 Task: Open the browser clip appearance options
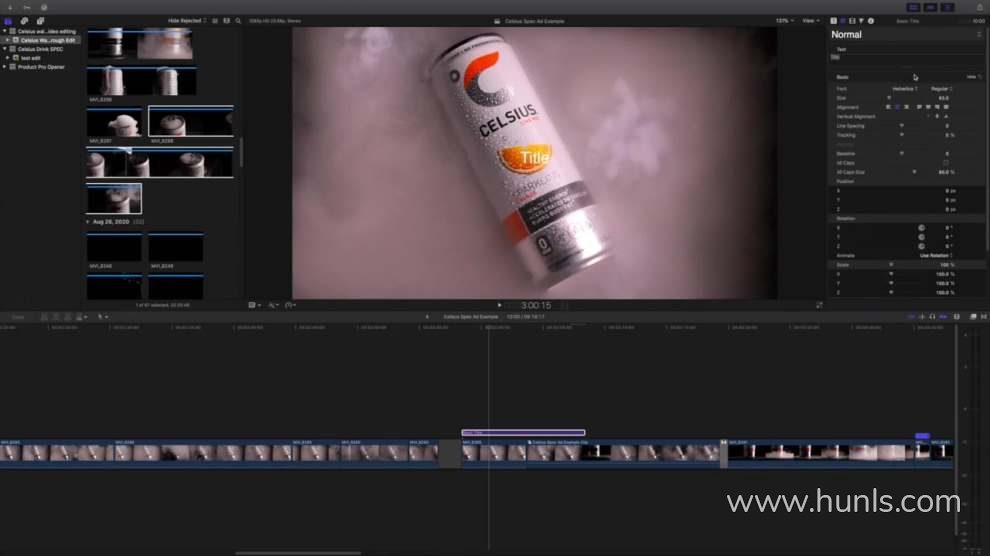[x=227, y=21]
